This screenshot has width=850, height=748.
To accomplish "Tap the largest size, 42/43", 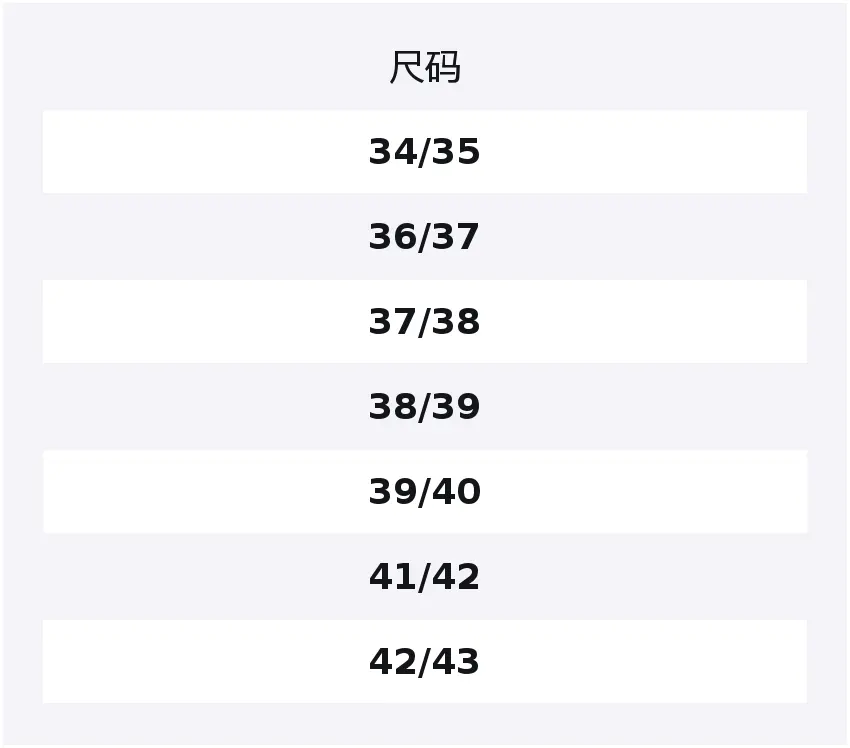I will pyautogui.click(x=424, y=662).
